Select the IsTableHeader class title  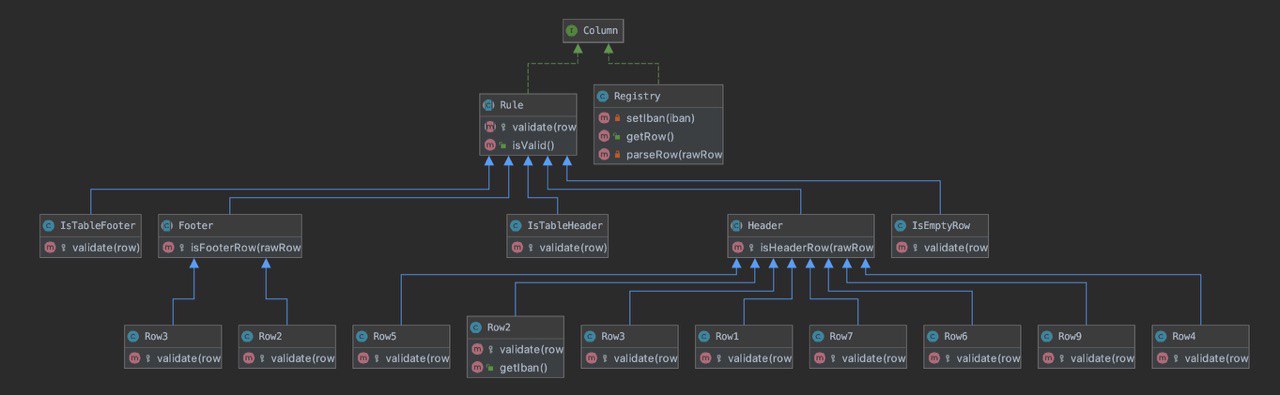click(564, 225)
